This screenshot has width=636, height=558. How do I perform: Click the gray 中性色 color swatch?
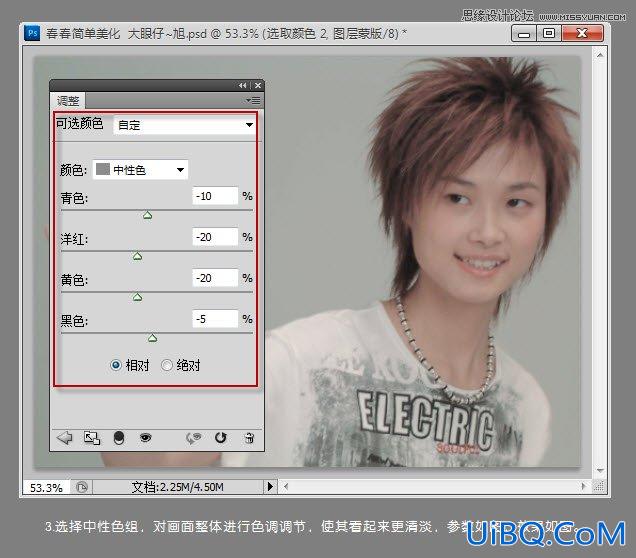[103, 169]
